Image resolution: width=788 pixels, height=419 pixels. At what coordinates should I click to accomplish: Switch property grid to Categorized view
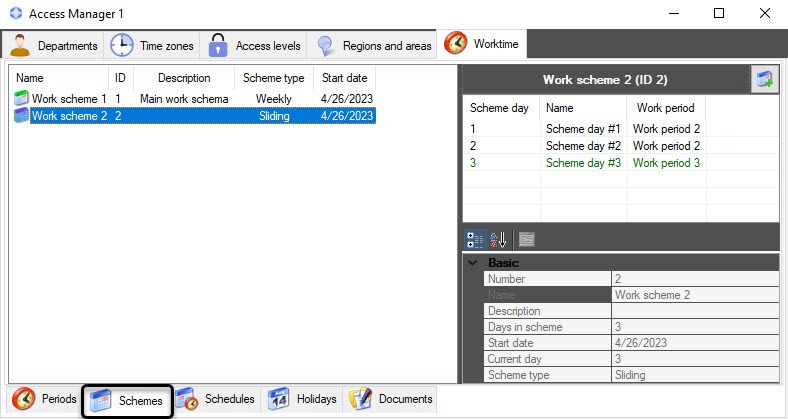(474, 240)
